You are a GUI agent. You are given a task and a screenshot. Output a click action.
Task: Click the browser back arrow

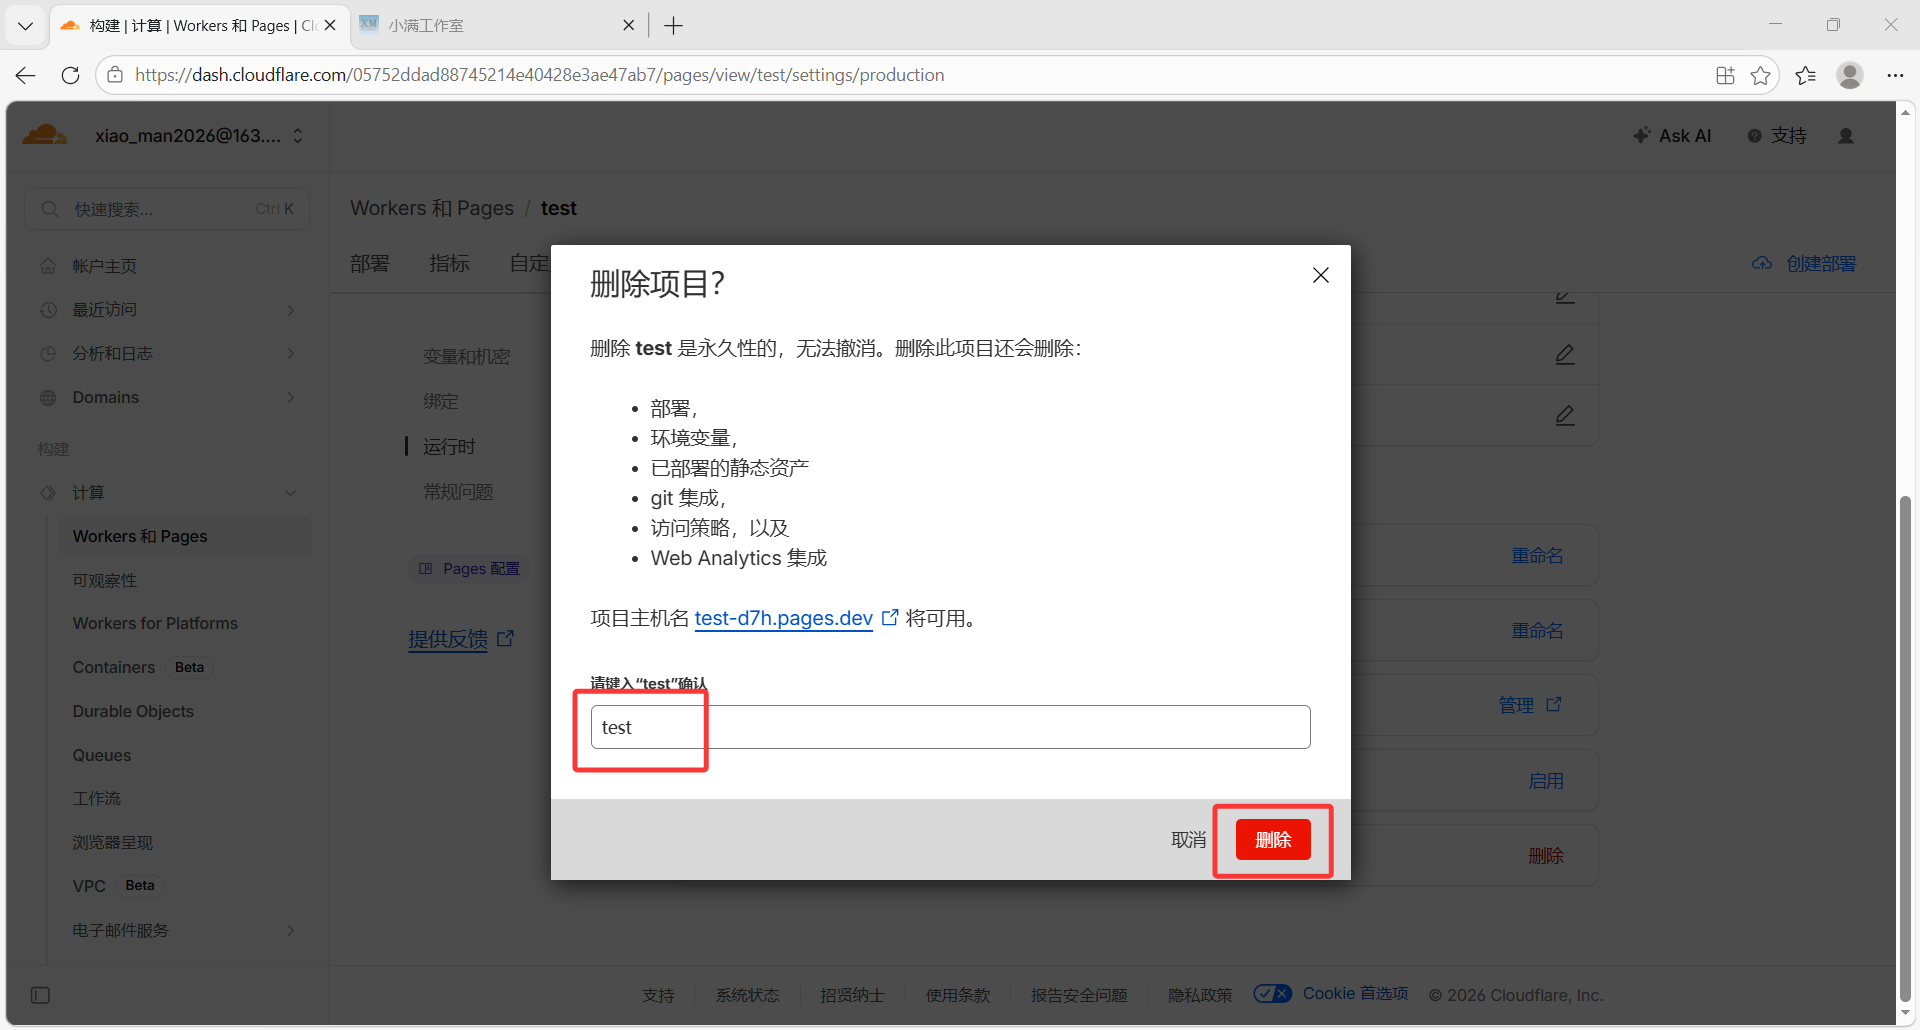(x=26, y=75)
